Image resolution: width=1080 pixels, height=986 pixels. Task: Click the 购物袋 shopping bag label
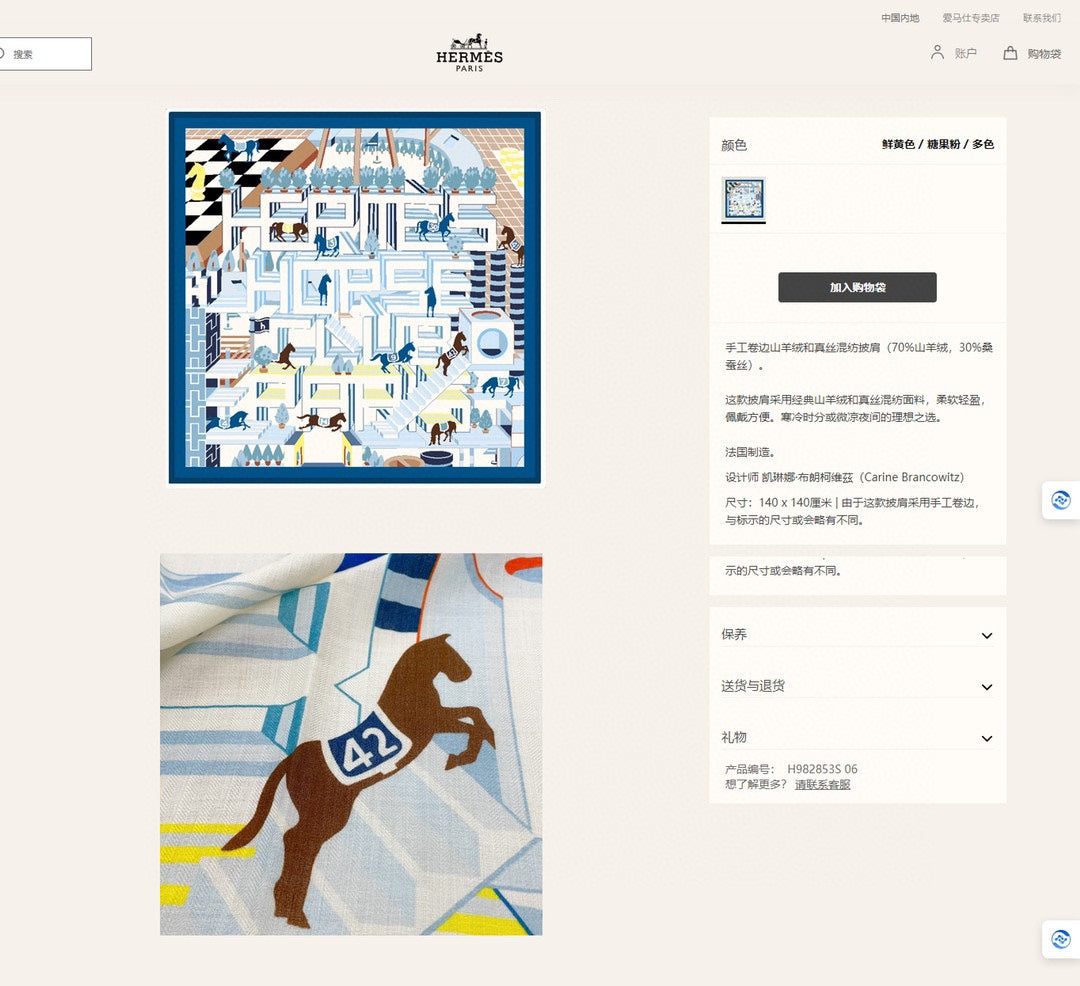pos(1044,54)
